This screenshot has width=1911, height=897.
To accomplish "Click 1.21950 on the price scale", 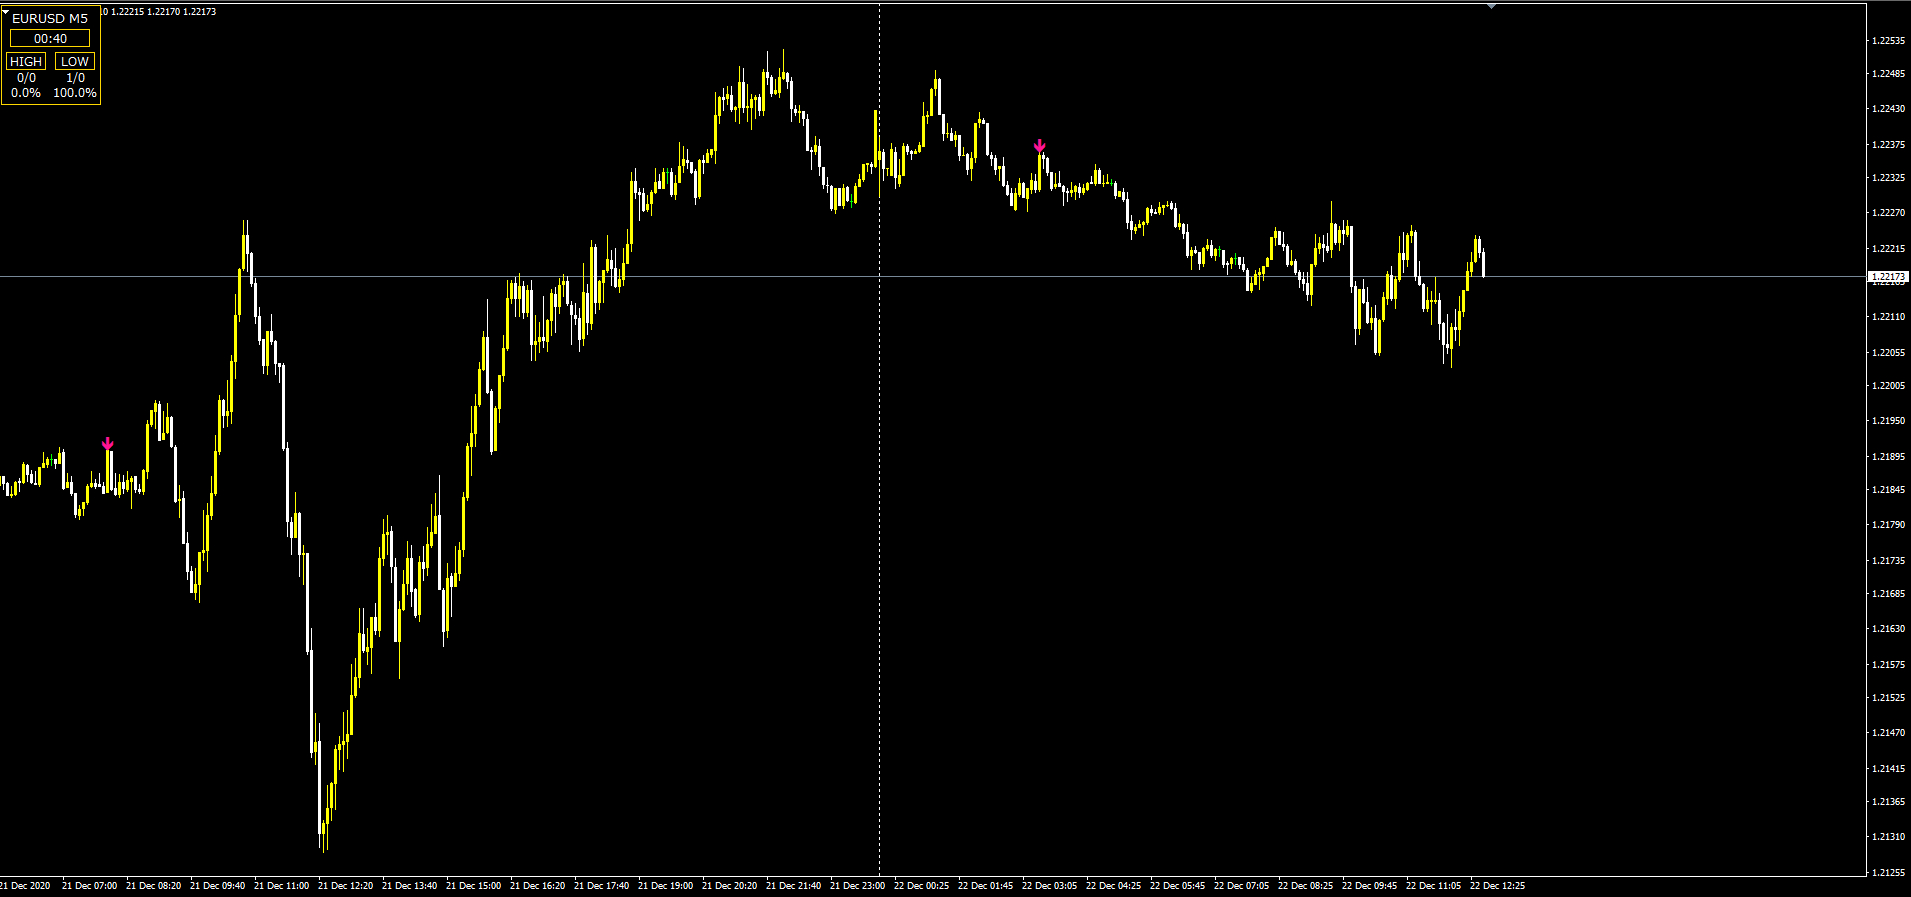I will tap(1887, 421).
